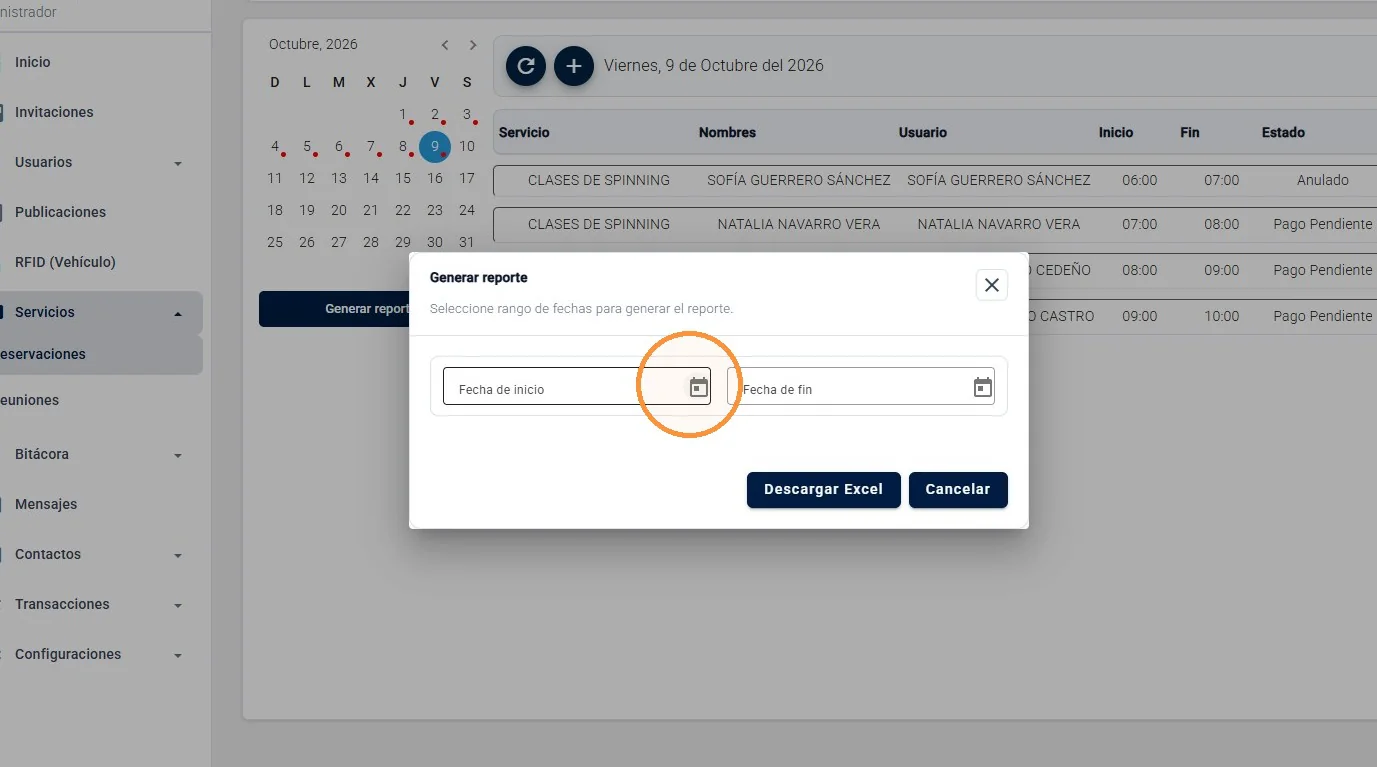1377x767 pixels.
Task: Click the Servicio column header
Action: (524, 132)
